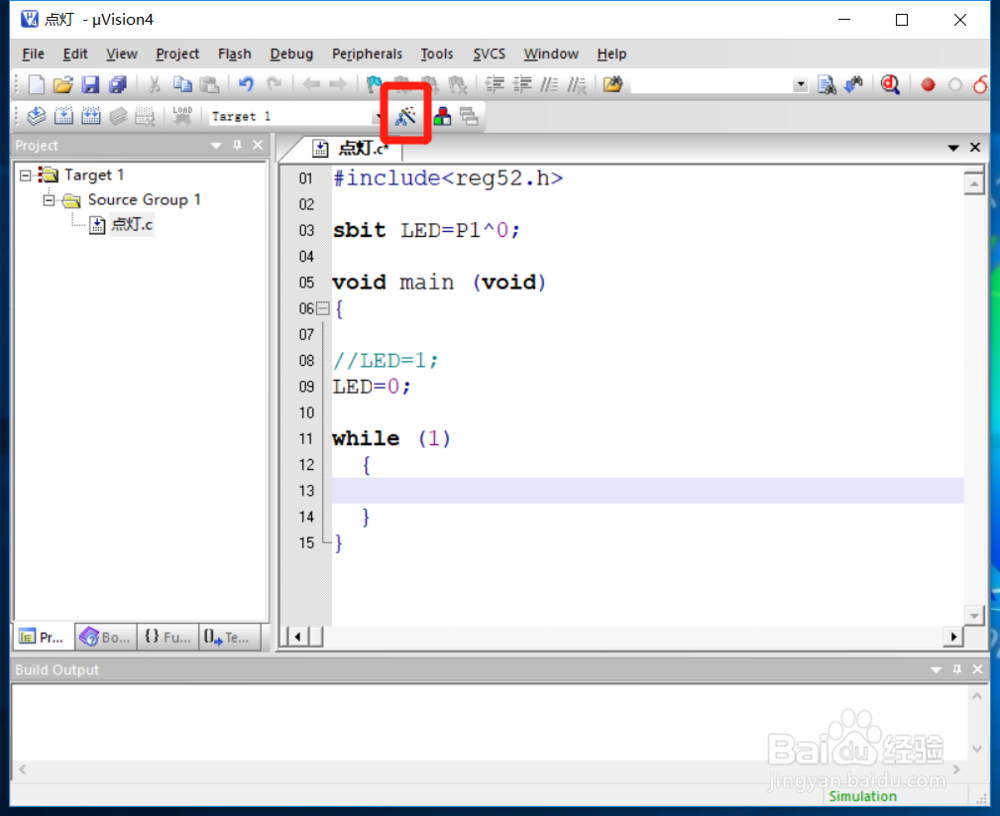Viewport: 1000px width, 816px height.
Task: Switch to the Project tab
Action: point(43,637)
